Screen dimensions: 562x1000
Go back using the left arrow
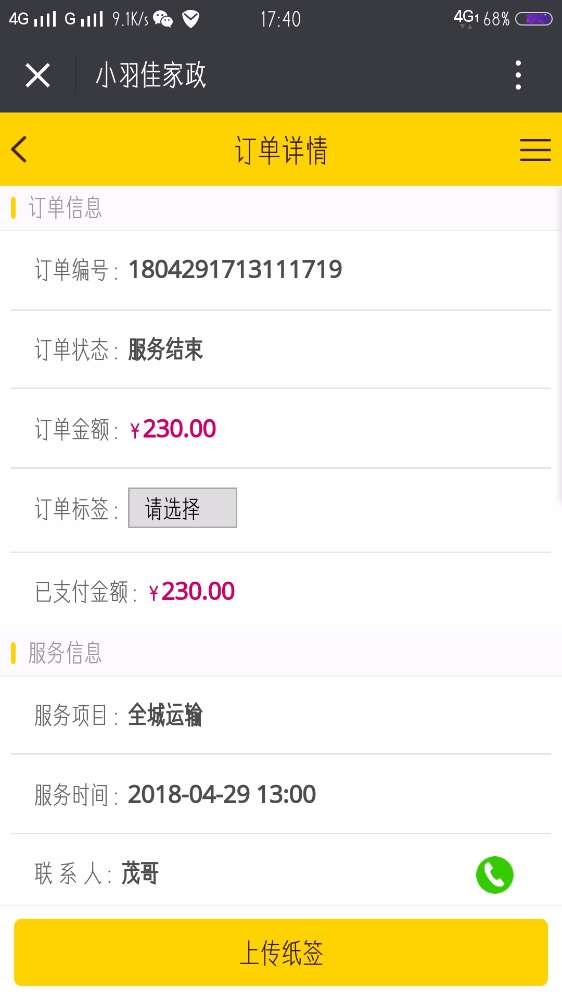19,150
